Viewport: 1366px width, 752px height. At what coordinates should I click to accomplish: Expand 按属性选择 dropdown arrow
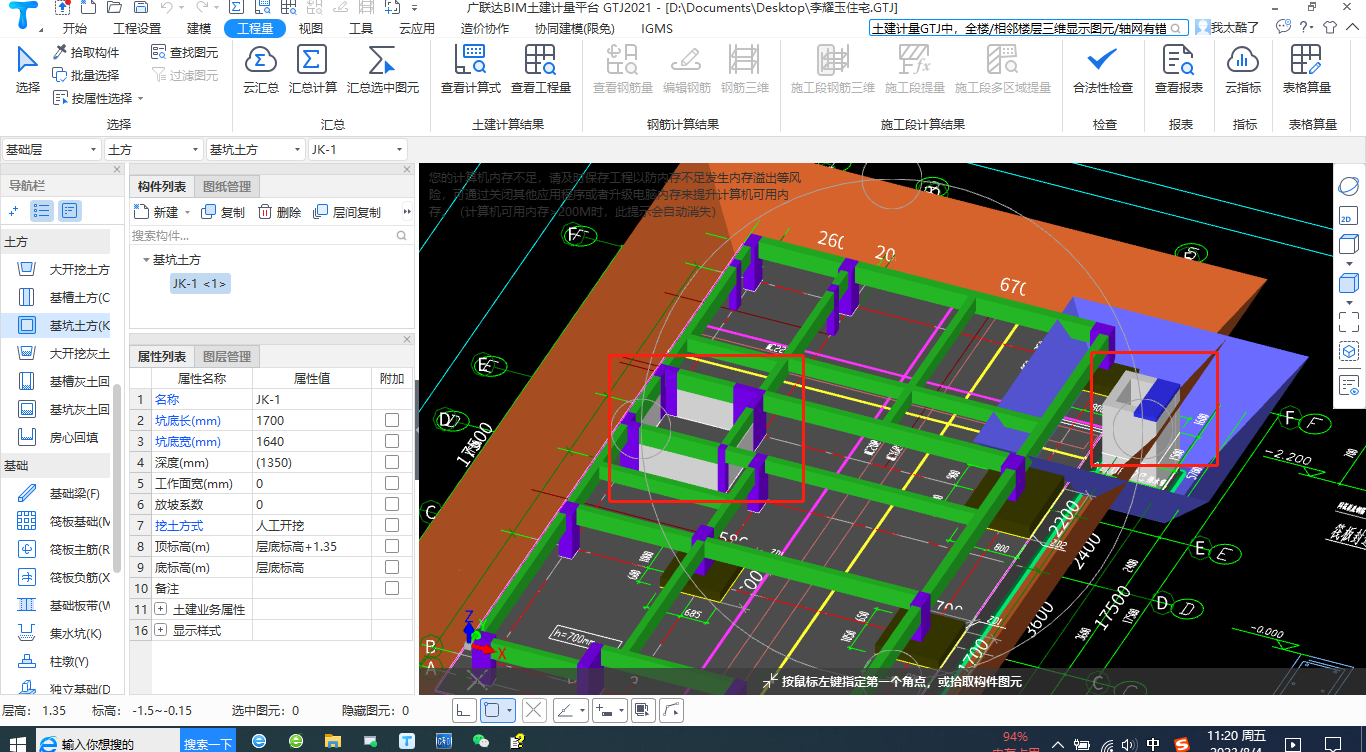[x=141, y=99]
